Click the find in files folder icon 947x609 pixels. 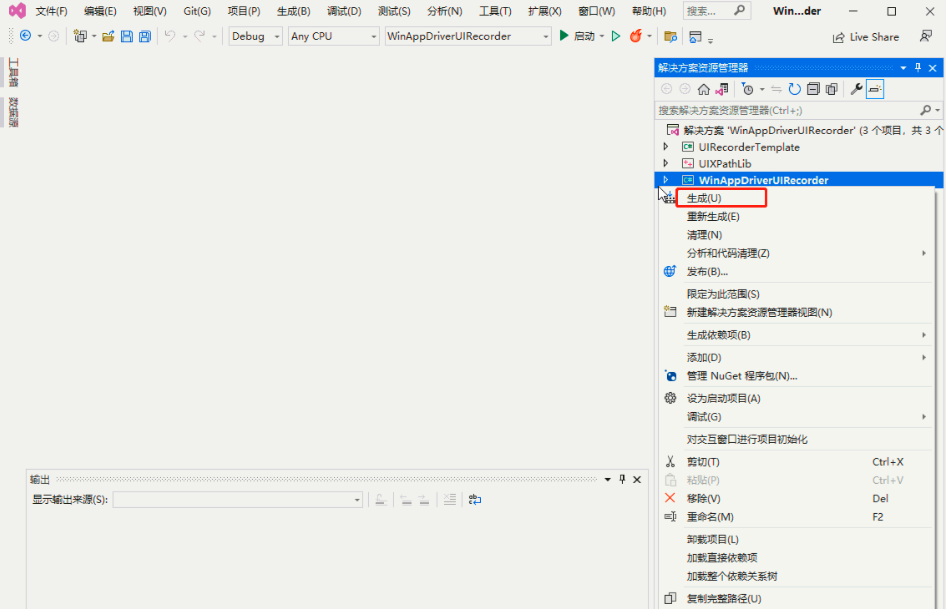point(670,36)
